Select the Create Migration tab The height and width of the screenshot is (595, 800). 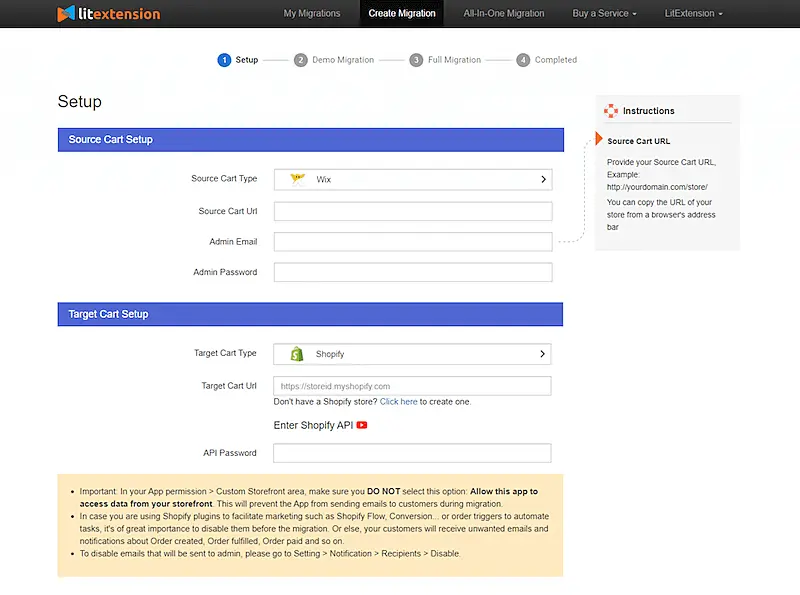pyautogui.click(x=401, y=14)
